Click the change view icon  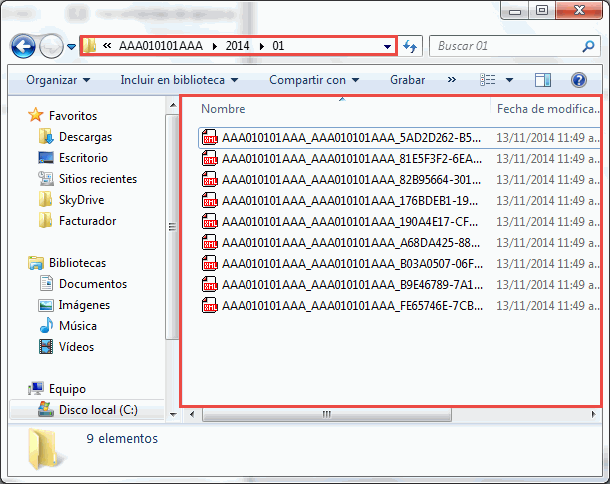tap(488, 80)
